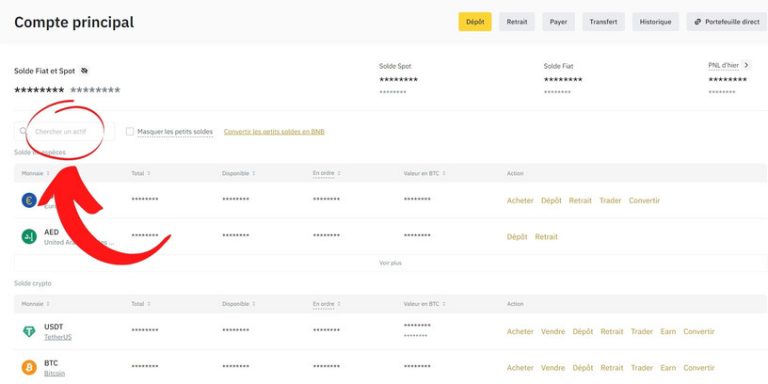Image resolution: width=768 pixels, height=384 pixels.
Task: Toggle balance visibility eye icon
Action: coord(84,71)
